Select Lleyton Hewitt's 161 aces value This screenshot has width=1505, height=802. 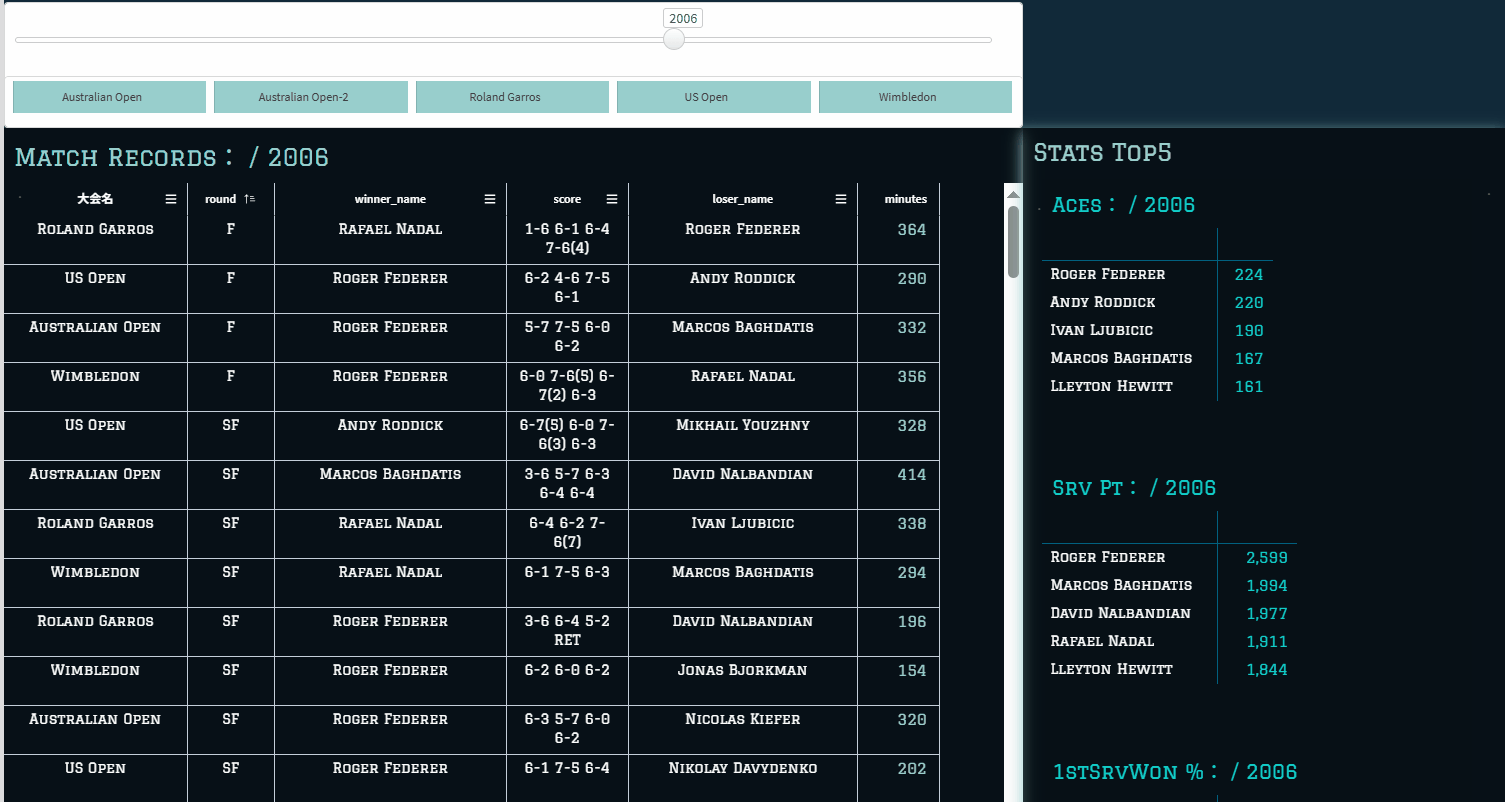click(1249, 387)
